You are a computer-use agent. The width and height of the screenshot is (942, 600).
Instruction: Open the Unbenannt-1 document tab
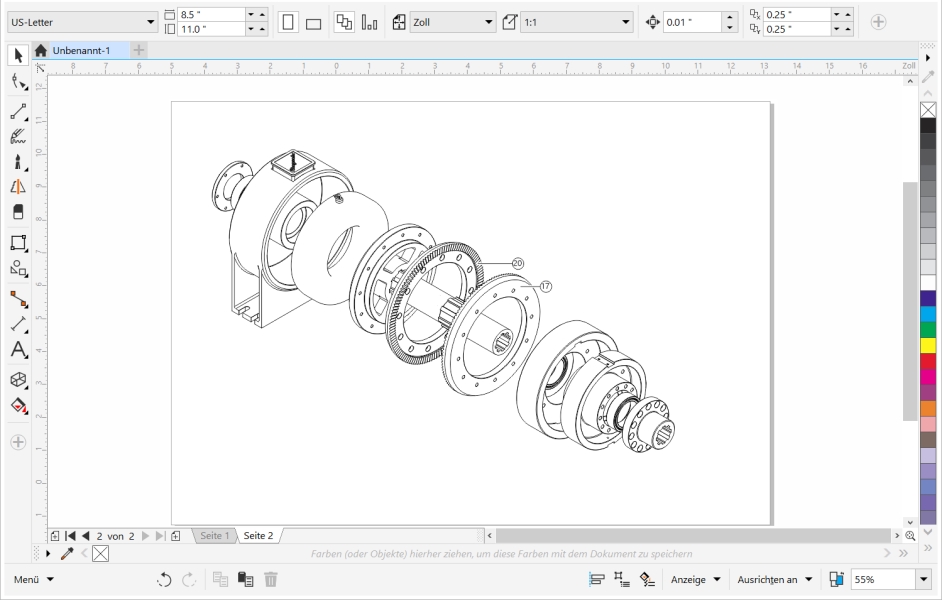(x=80, y=50)
